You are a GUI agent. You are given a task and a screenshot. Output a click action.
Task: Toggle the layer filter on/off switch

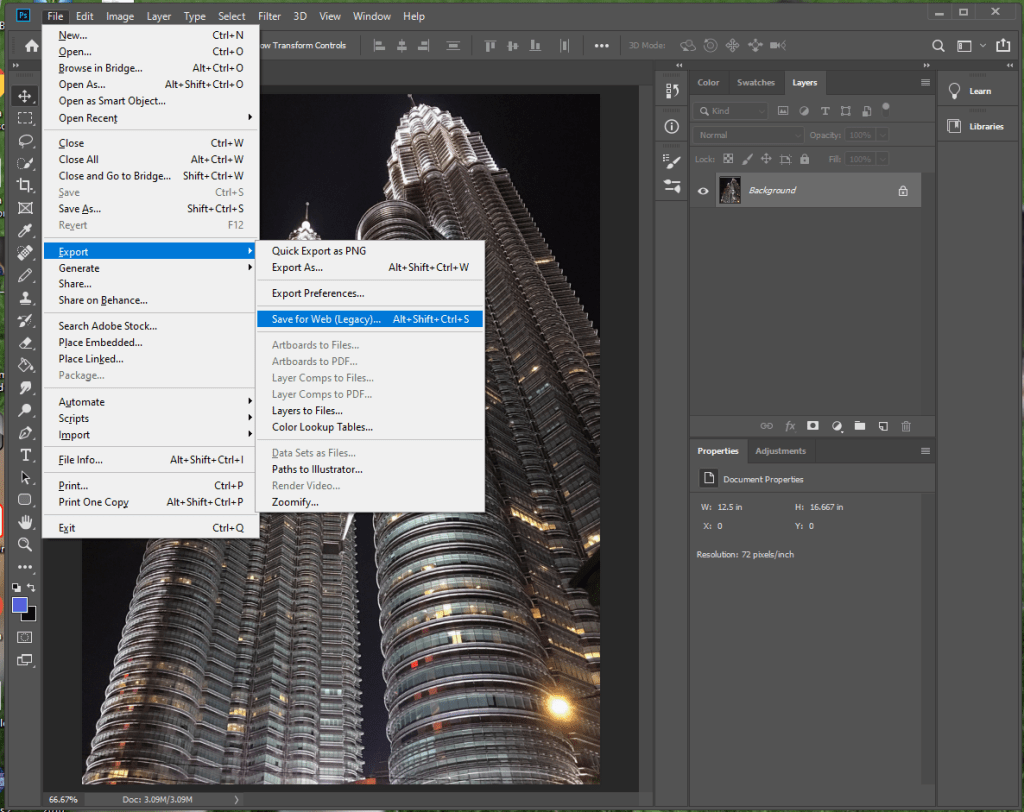886,109
